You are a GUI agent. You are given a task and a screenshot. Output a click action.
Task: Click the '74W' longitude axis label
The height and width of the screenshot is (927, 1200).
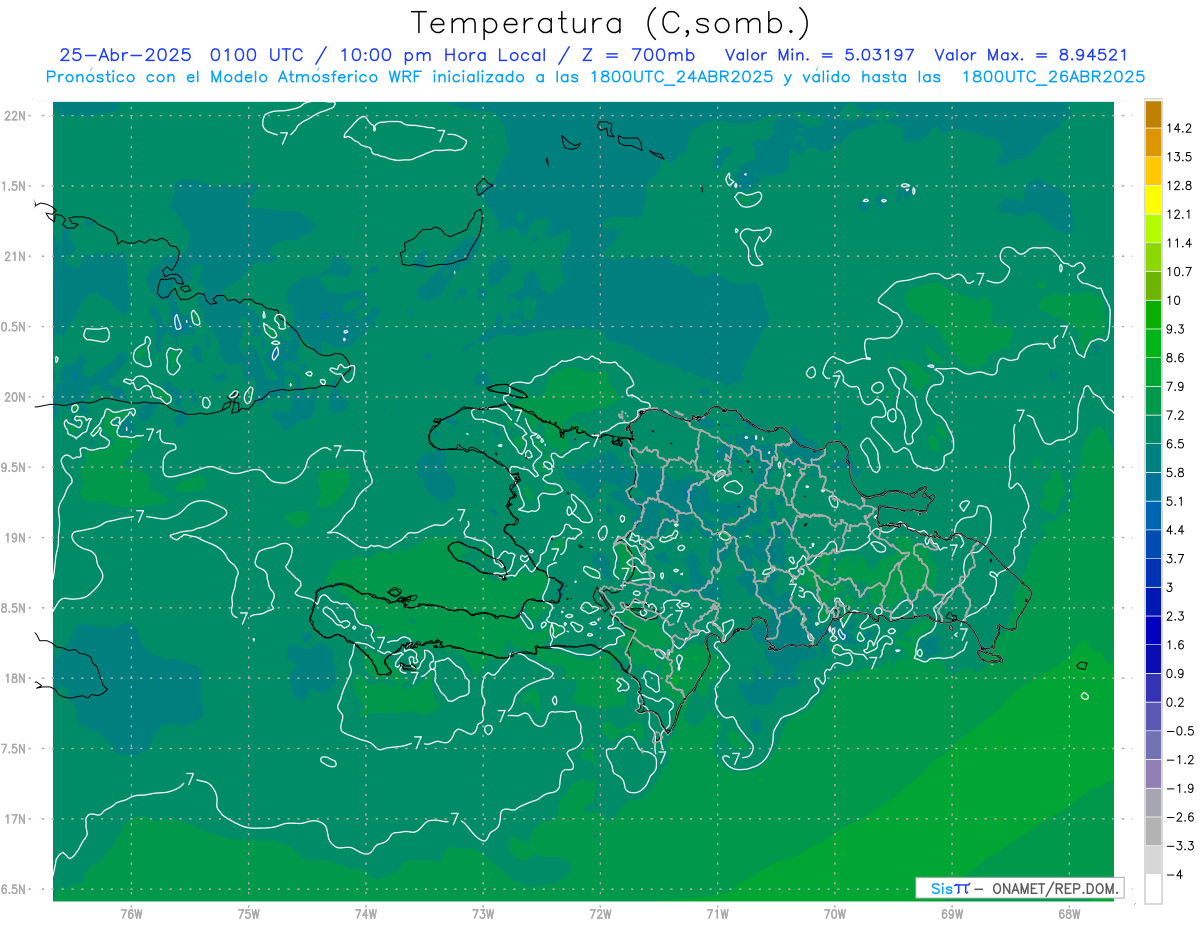[x=366, y=914]
